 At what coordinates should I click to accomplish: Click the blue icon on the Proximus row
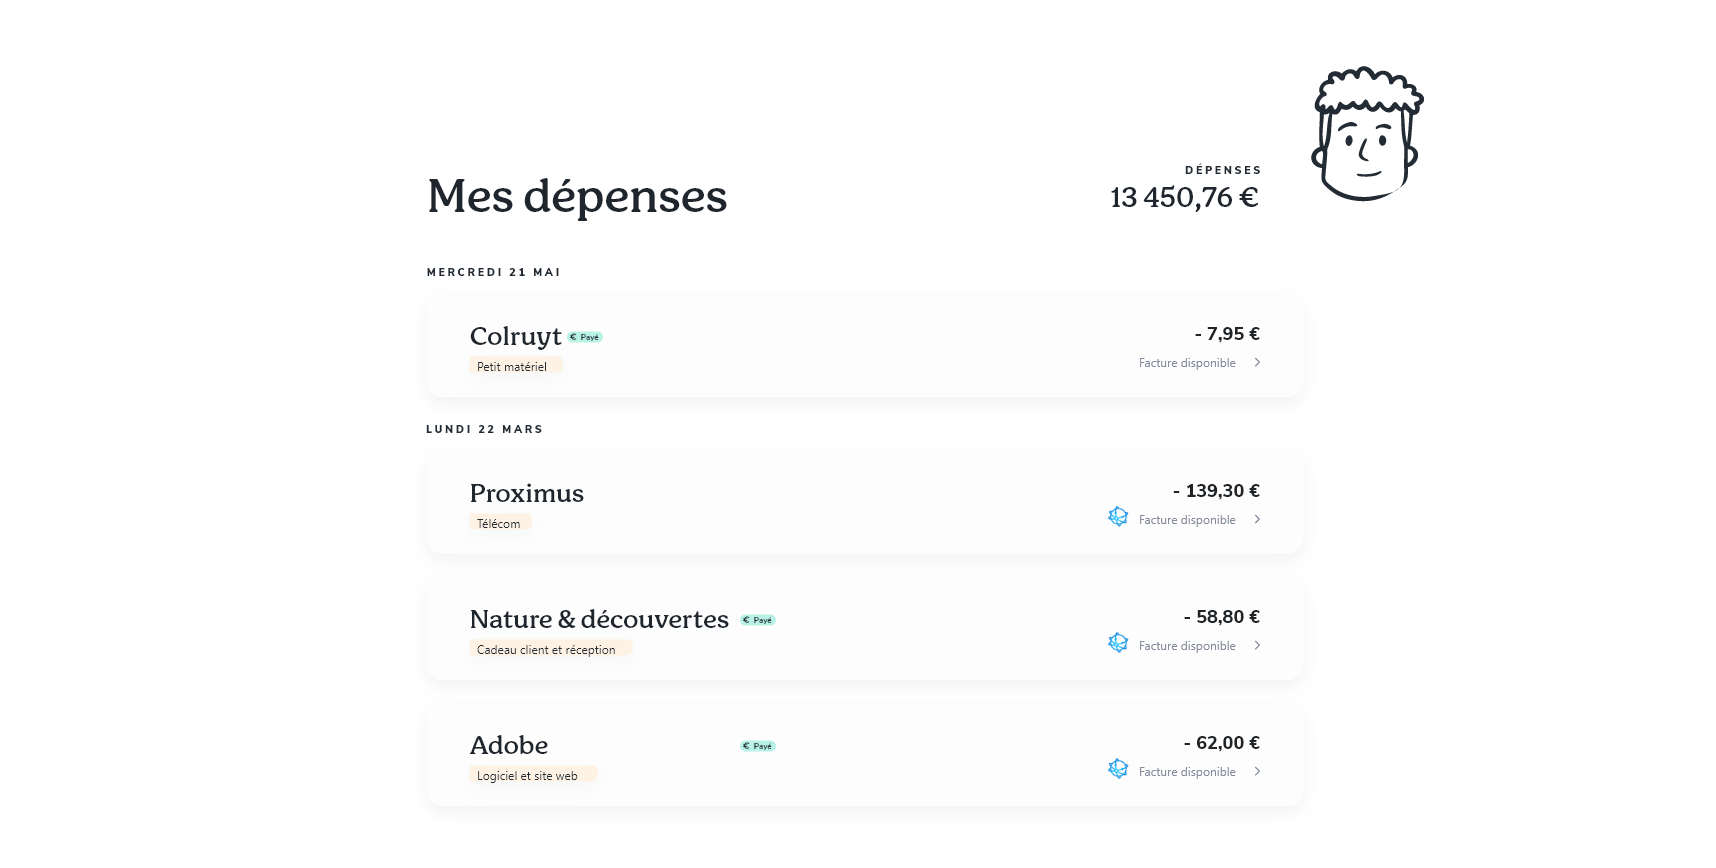point(1118,517)
